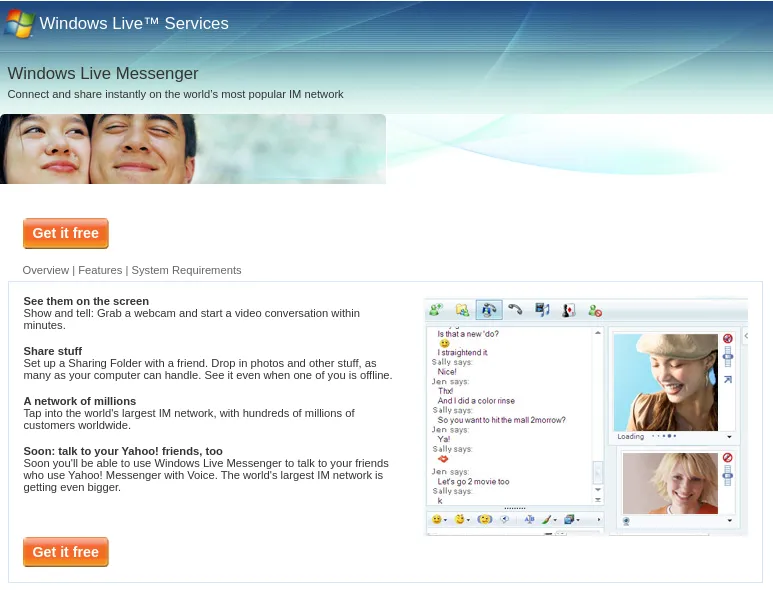Click the chat line 'And I did a color rinse'
This screenshot has height=590, width=773.
pyautogui.click(x=476, y=401)
